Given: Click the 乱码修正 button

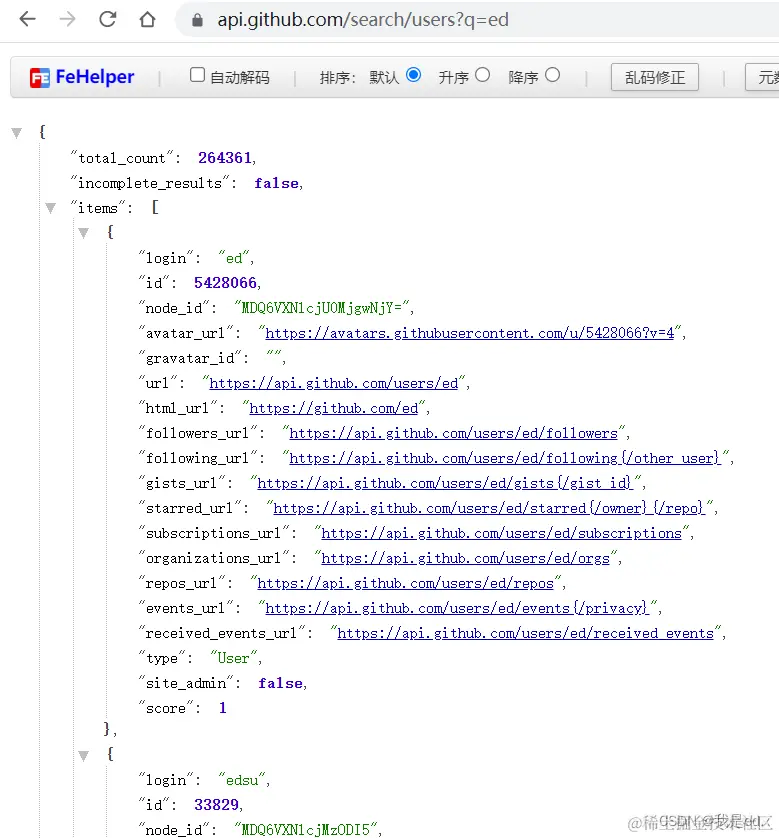Looking at the screenshot, I should [655, 77].
